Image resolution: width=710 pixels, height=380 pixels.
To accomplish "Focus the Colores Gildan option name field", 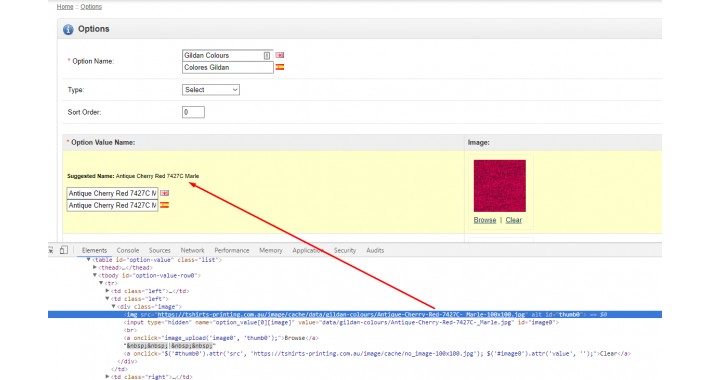I will (x=228, y=67).
